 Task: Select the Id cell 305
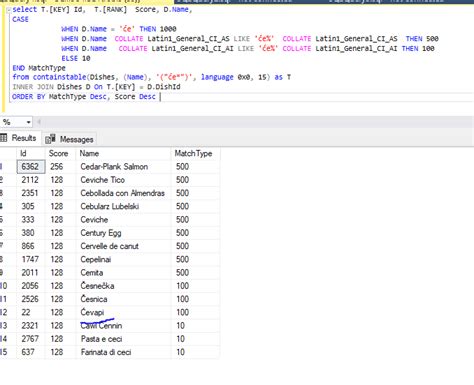point(31,206)
